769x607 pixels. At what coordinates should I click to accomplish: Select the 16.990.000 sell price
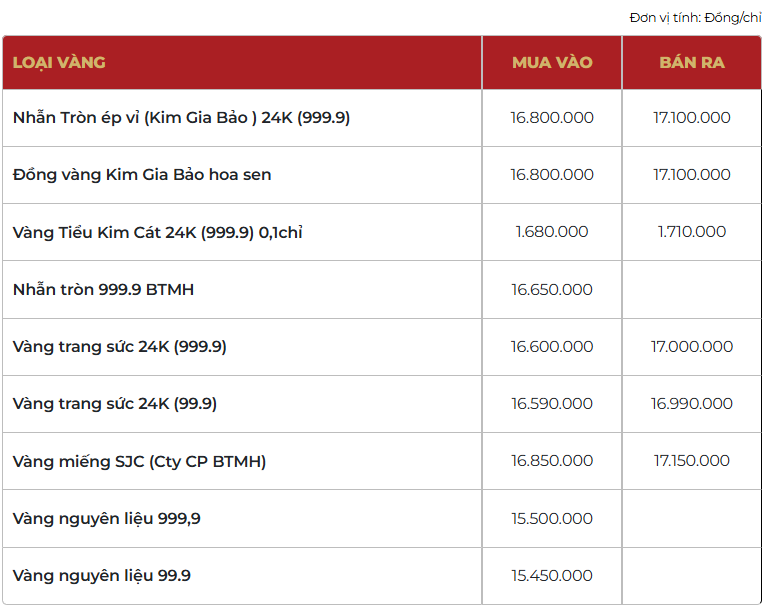coord(692,404)
